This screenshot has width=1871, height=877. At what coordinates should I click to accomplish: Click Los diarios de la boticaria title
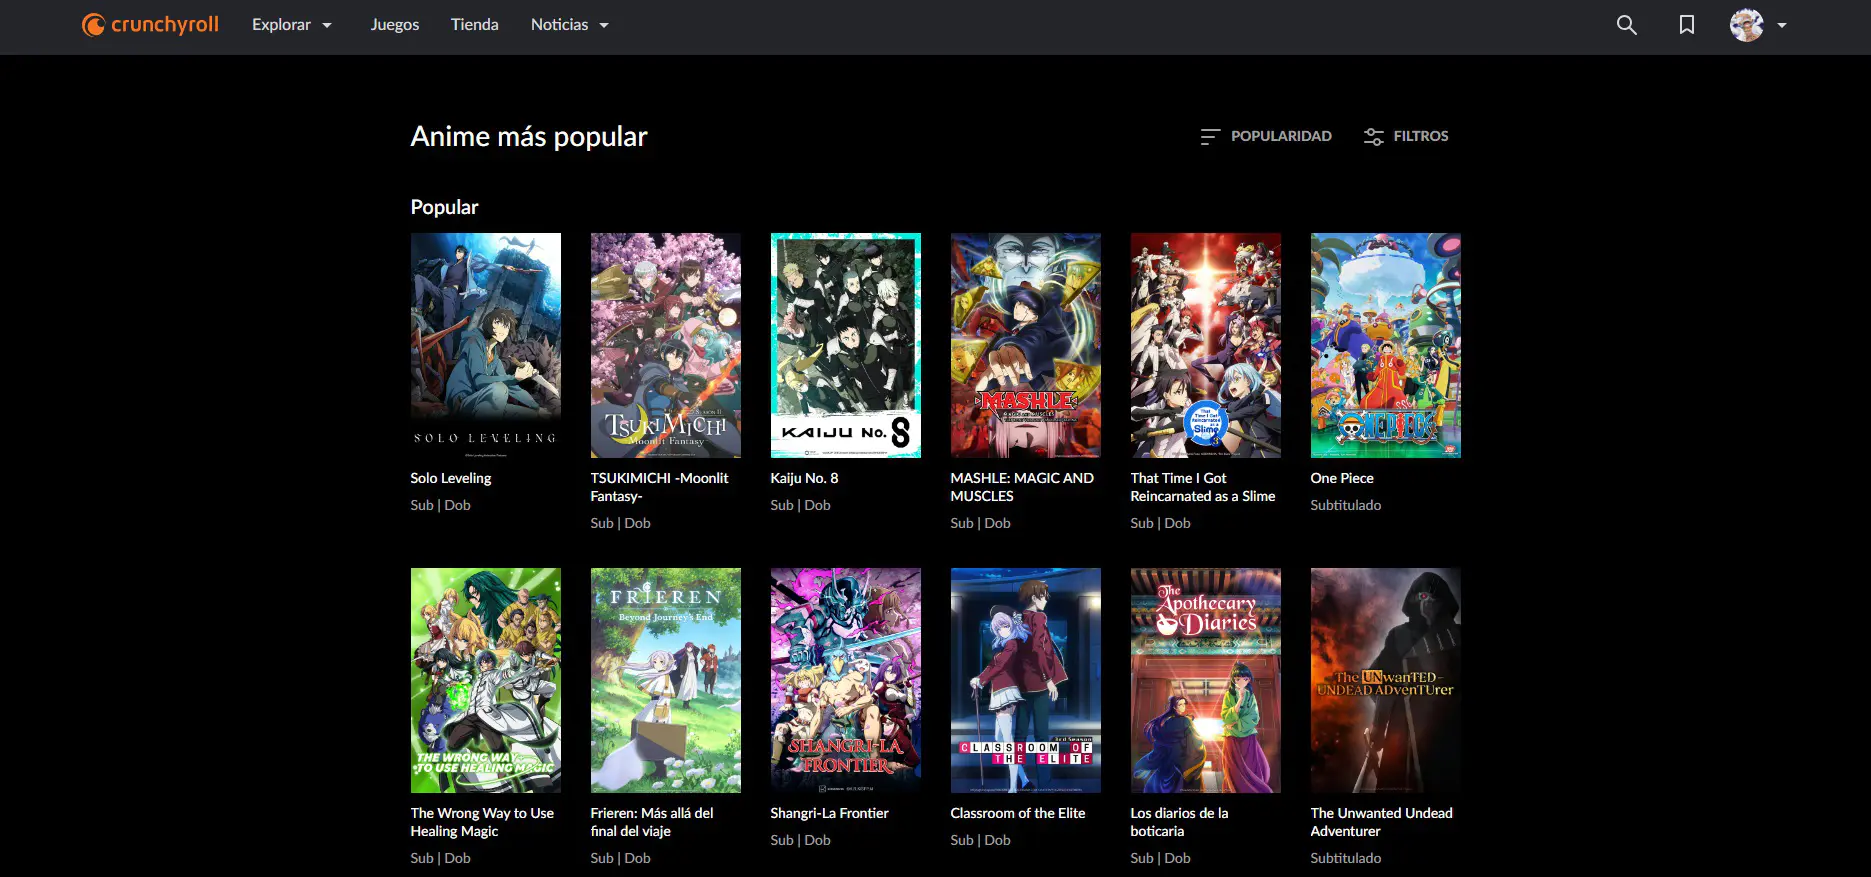(1179, 822)
